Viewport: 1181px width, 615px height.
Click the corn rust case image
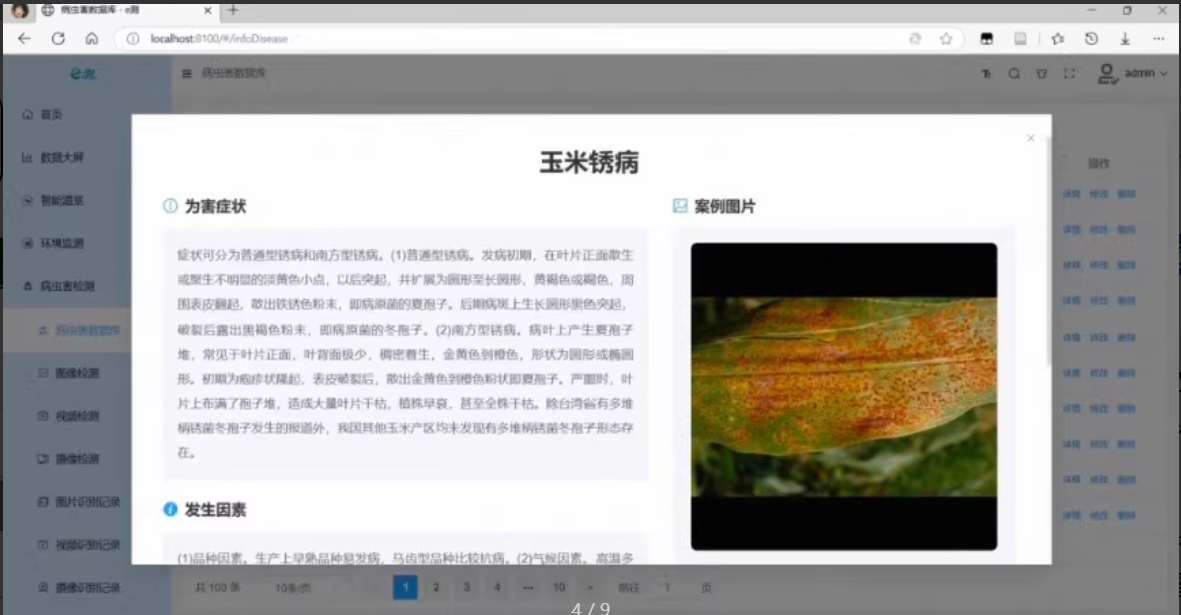tap(844, 396)
